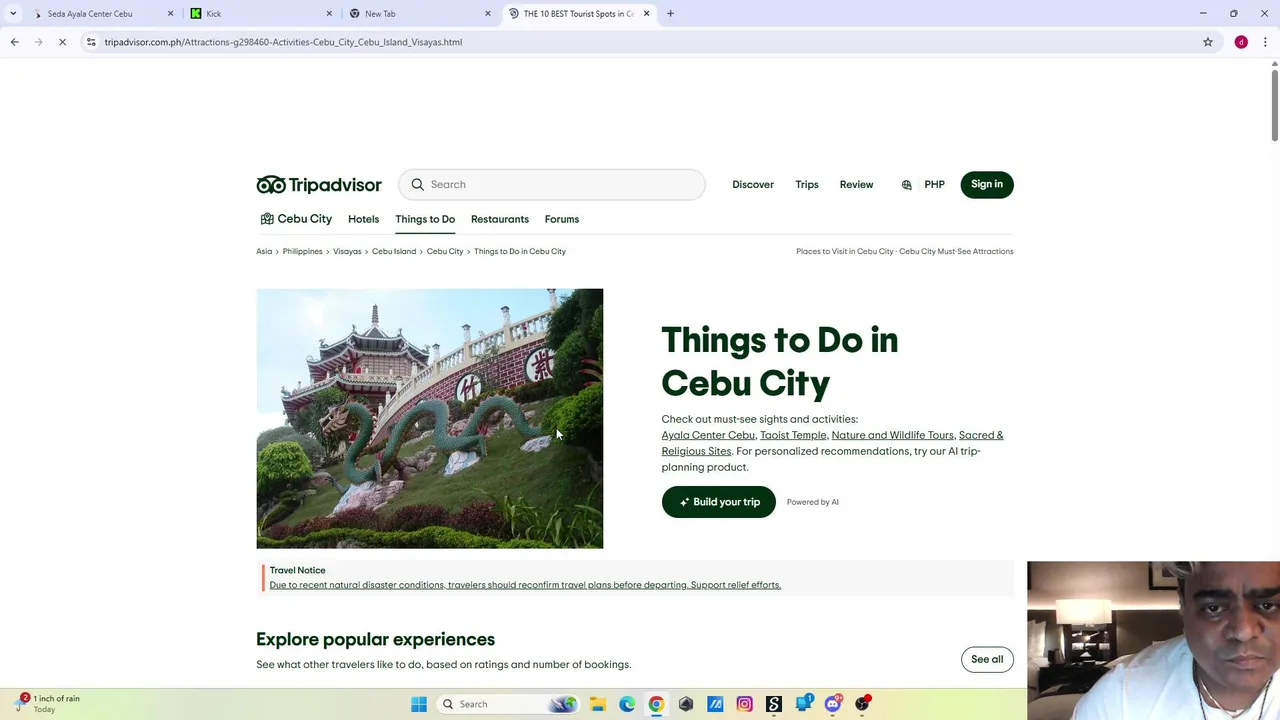
Task: Open the weather widget showing rain
Action: (x=48, y=704)
